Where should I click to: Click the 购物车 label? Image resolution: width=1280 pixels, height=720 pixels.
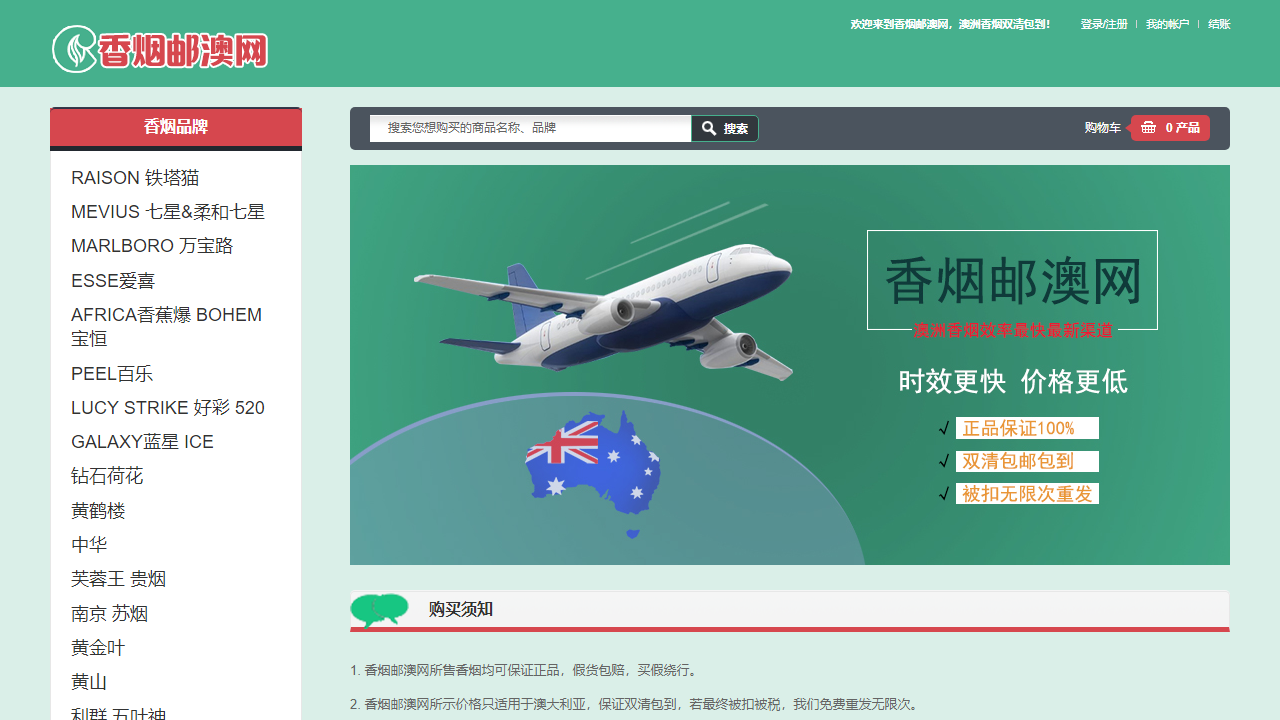pyautogui.click(x=1102, y=128)
